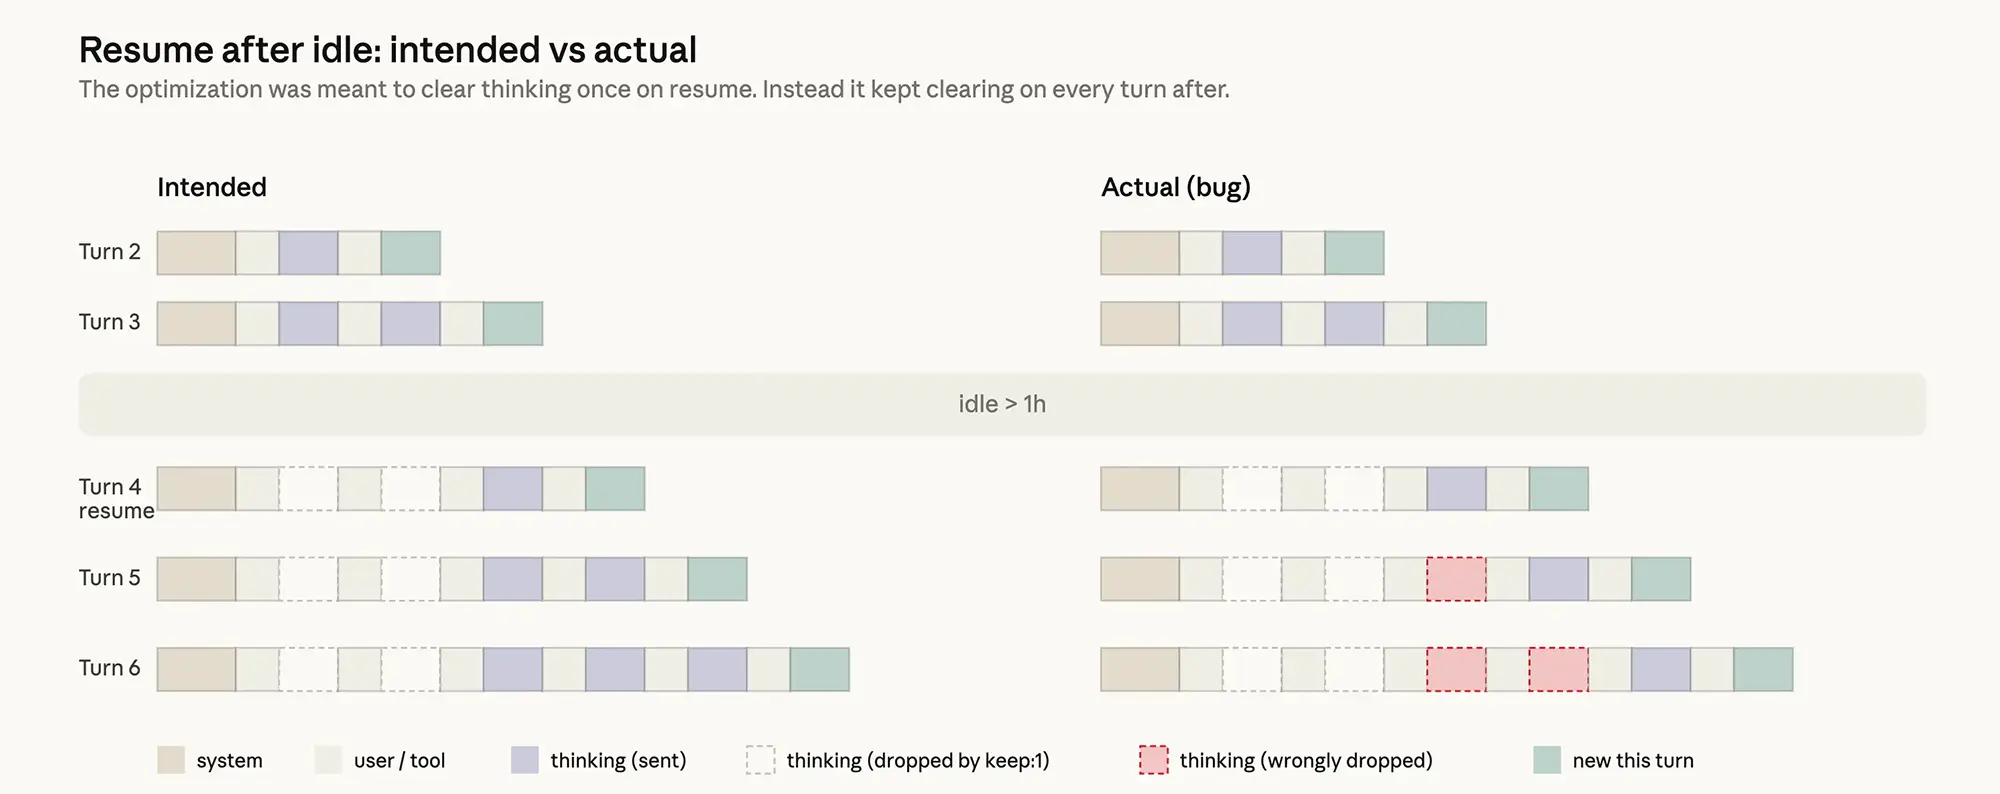
Task: Click the user / tool legend swatch
Action: [329, 760]
